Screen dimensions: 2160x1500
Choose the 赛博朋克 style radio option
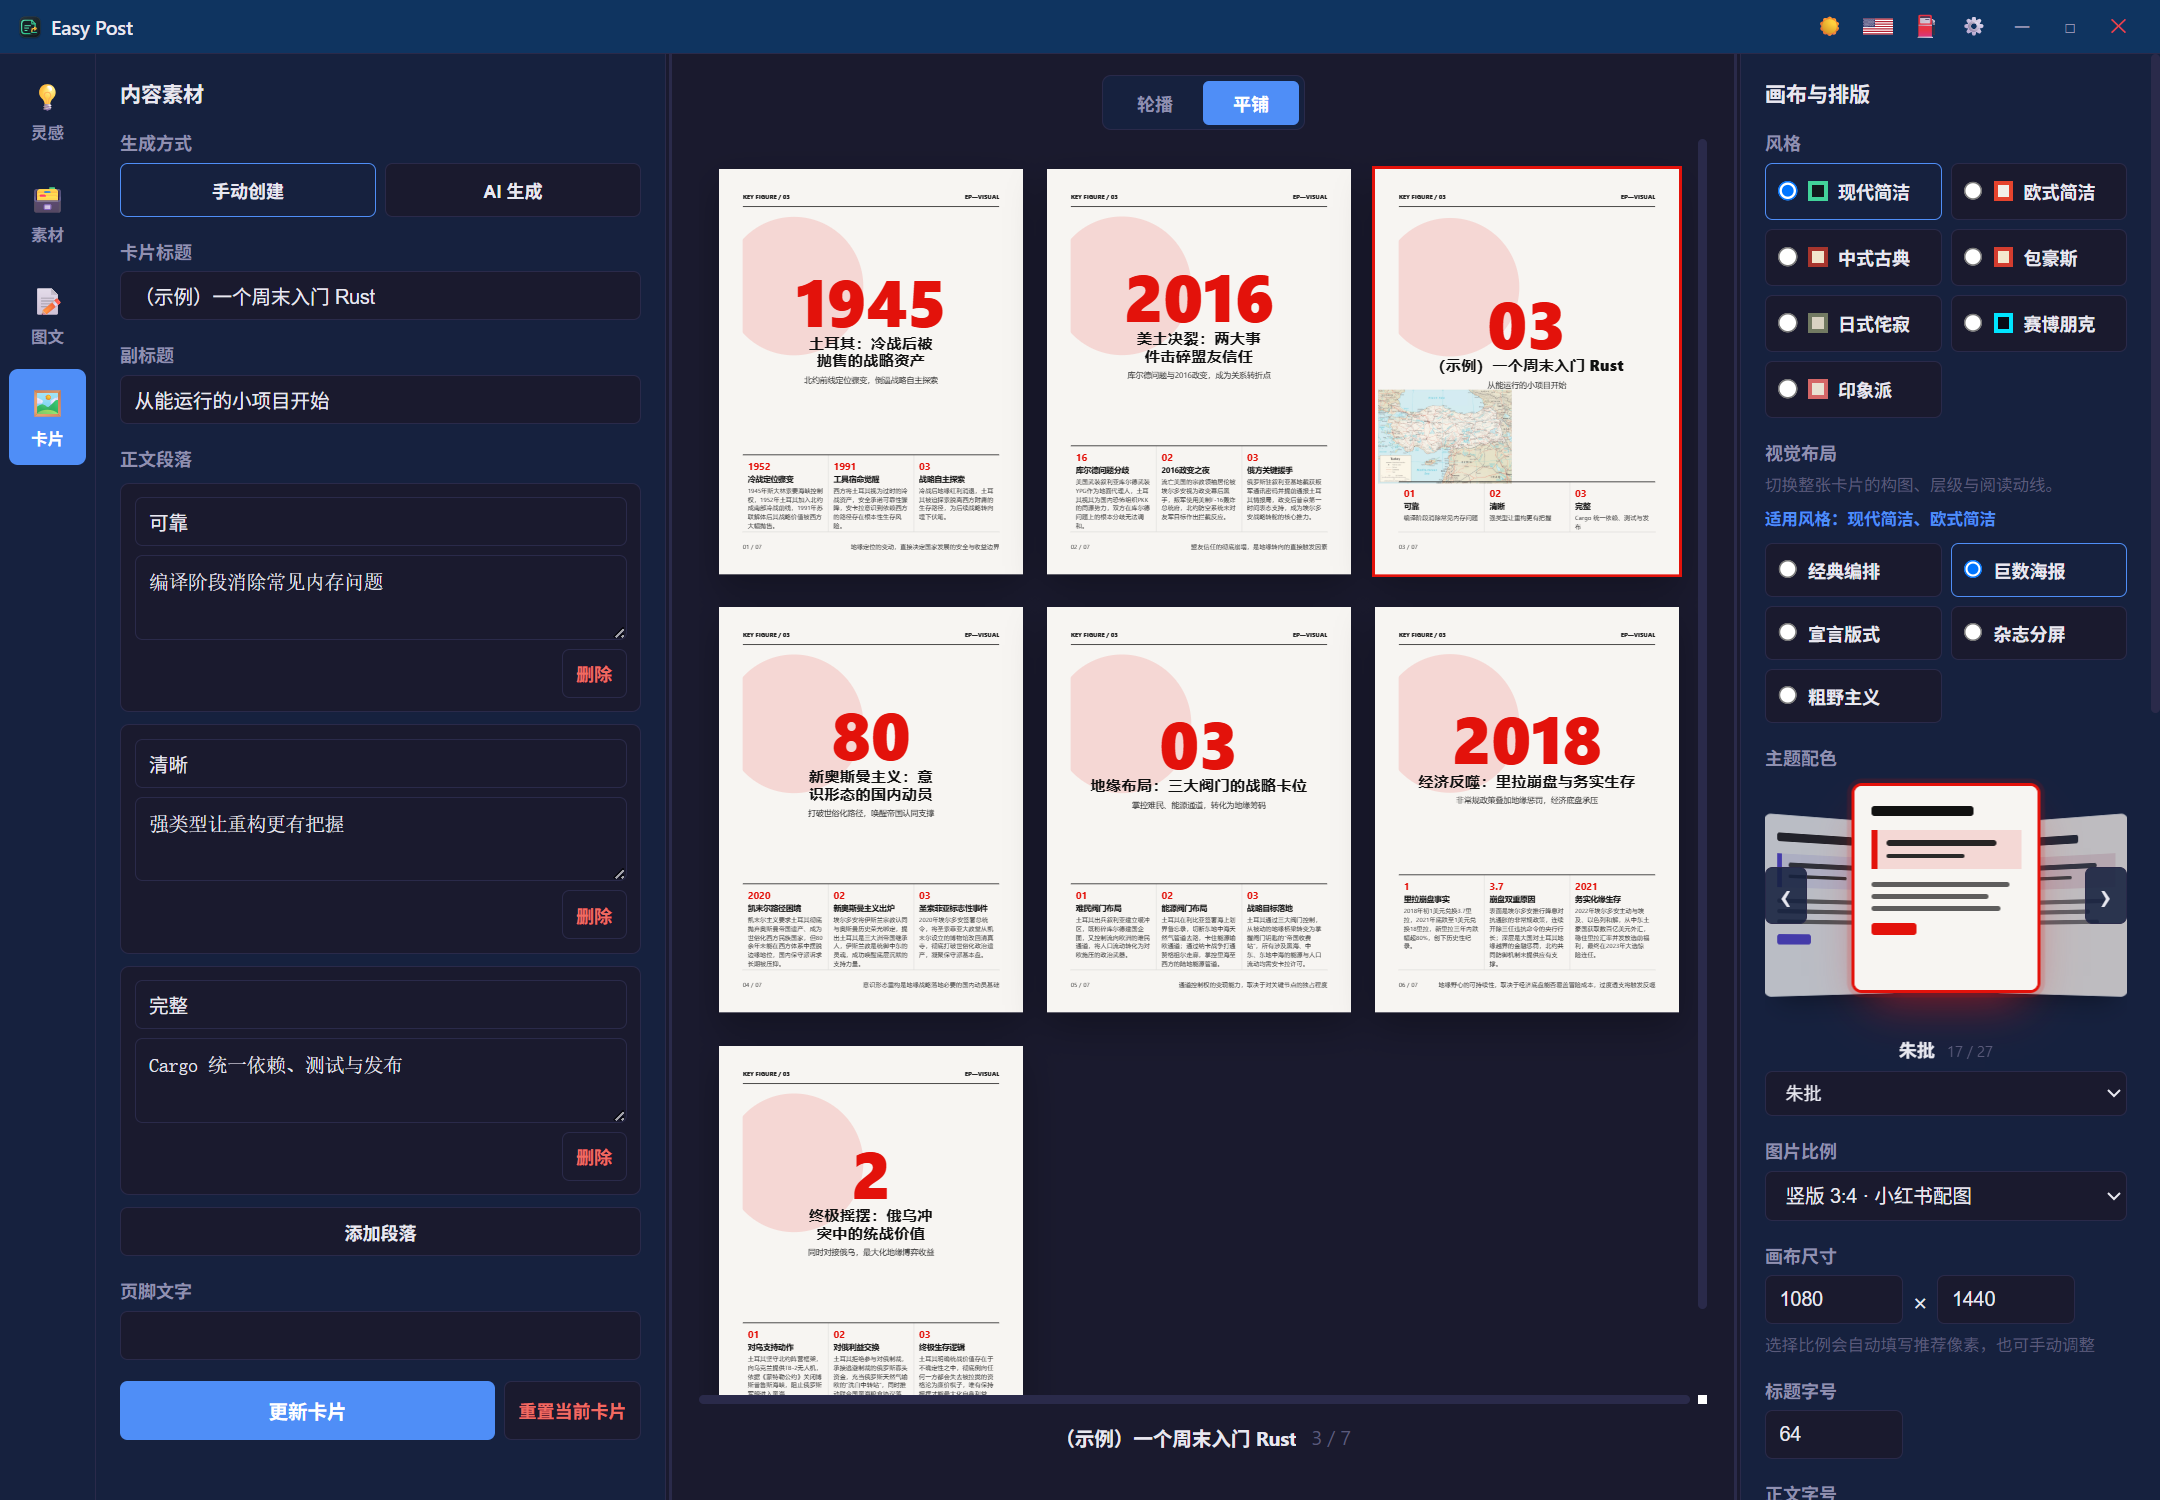pos(2038,324)
